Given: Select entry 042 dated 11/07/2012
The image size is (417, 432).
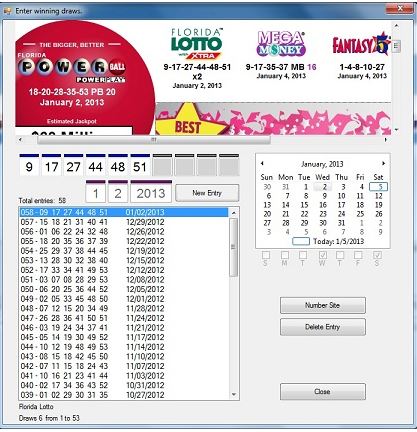Looking at the screenshot, I should pos(124,366).
